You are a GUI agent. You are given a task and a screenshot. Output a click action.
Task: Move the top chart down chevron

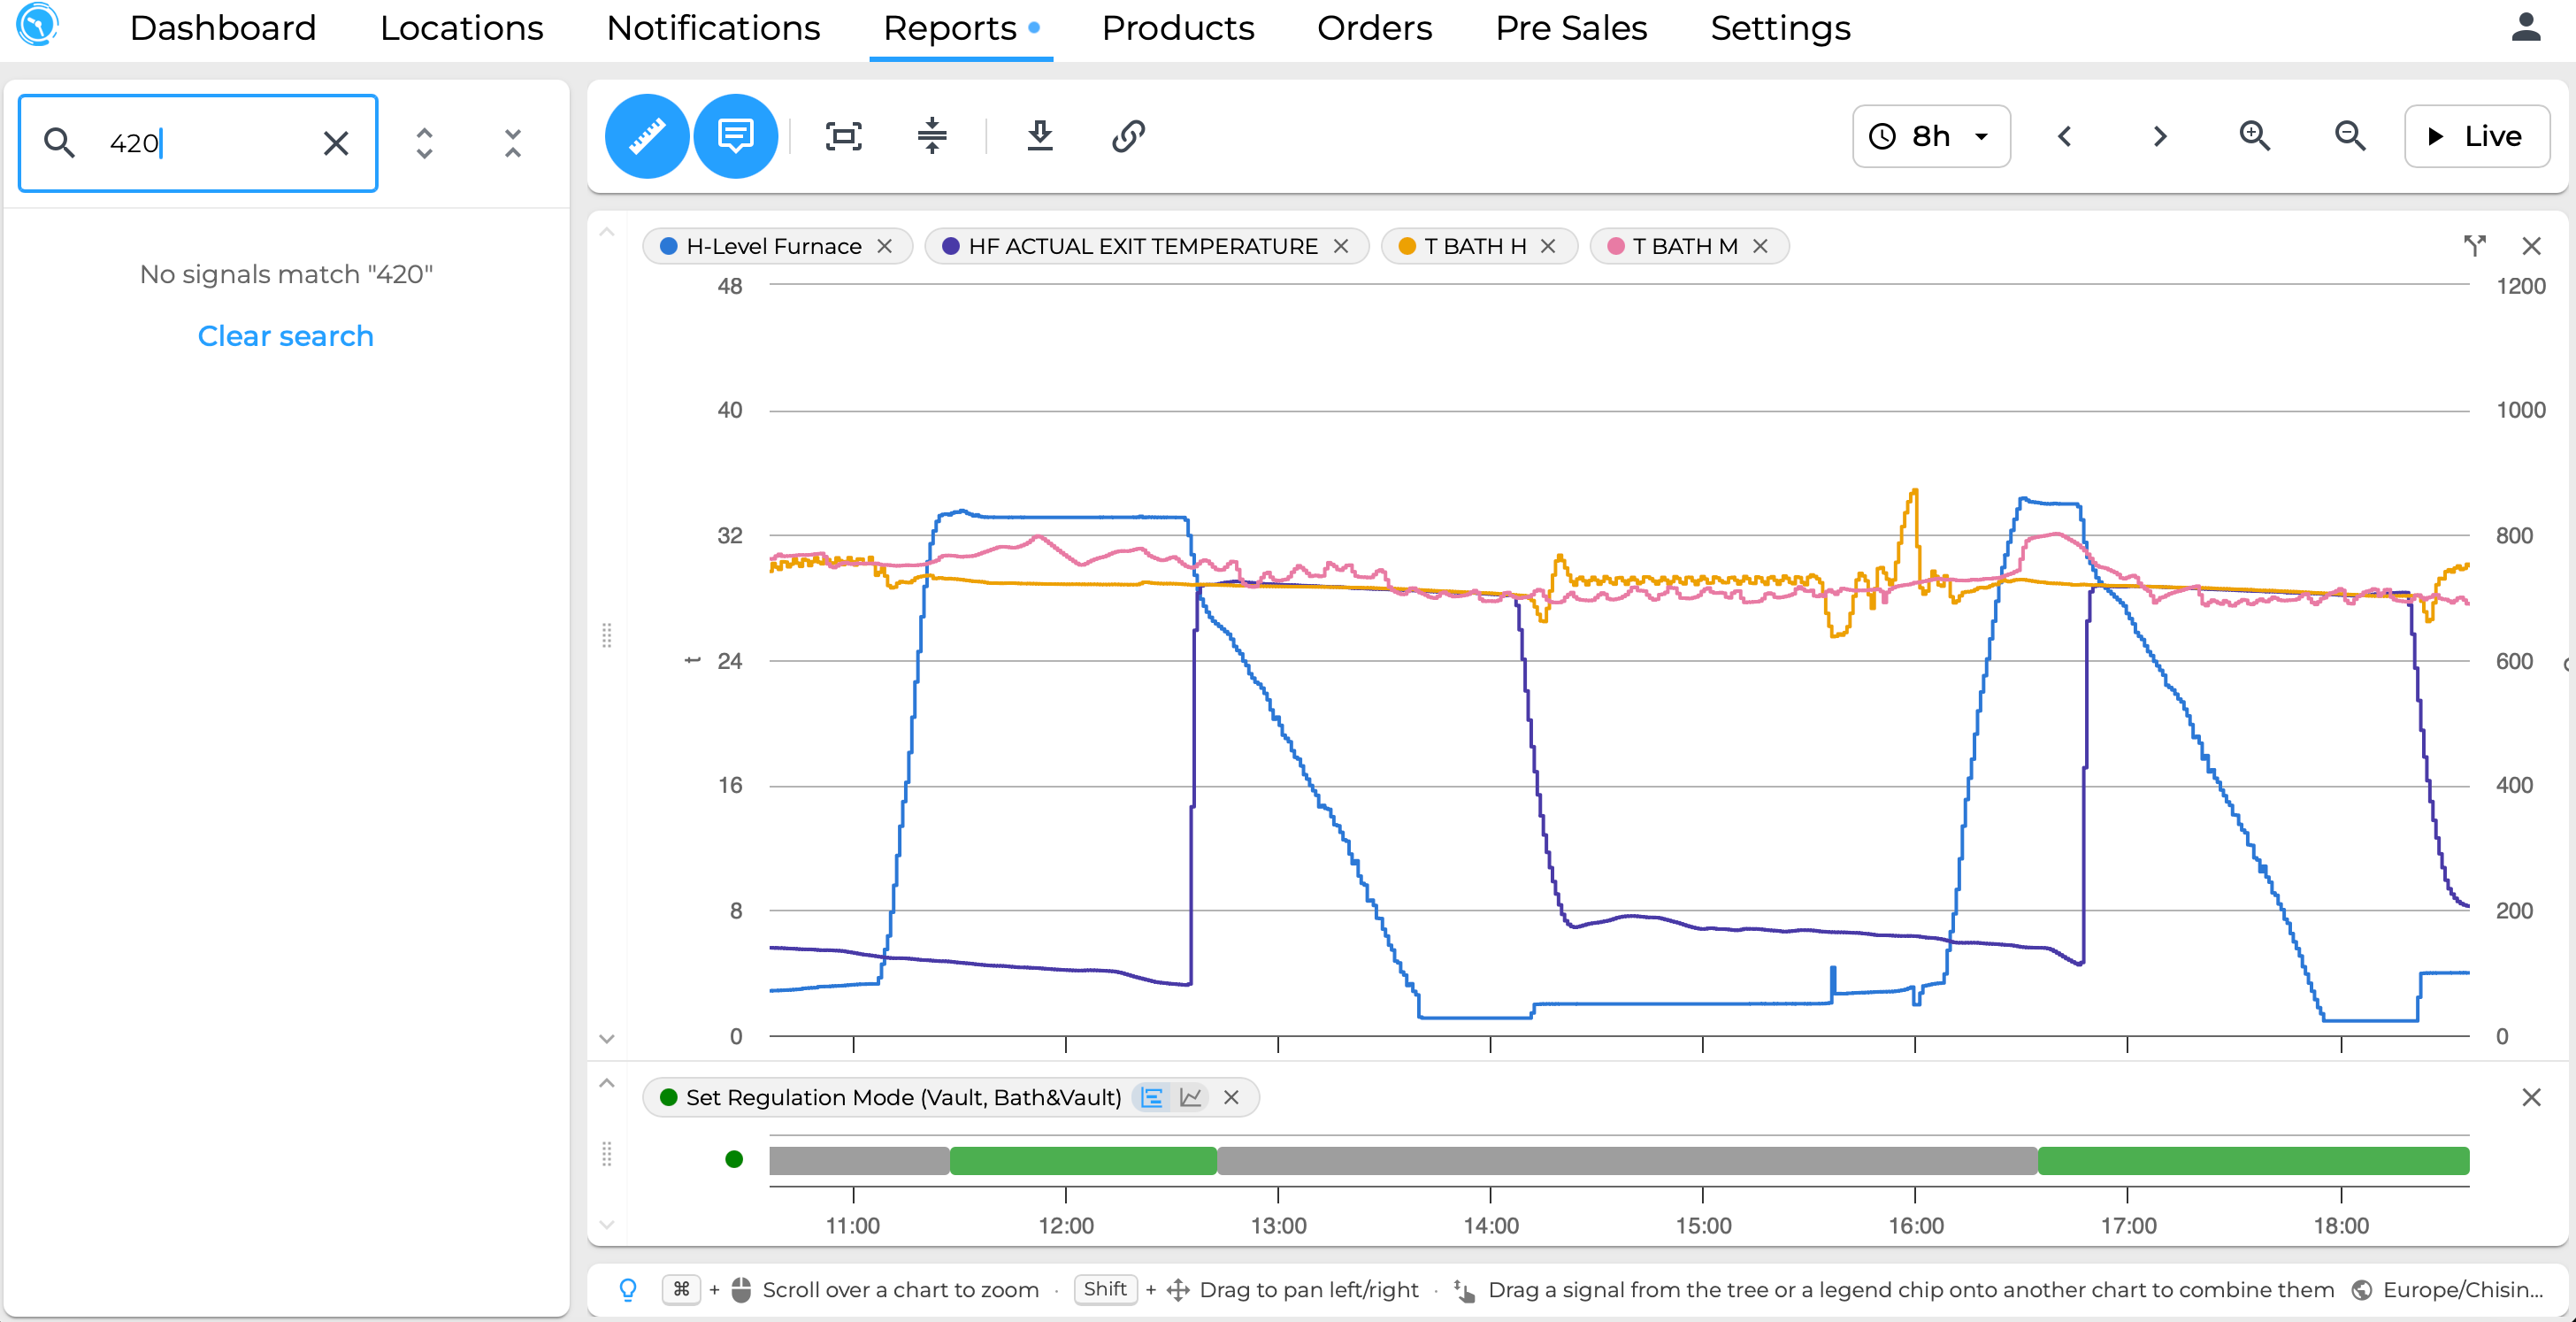click(x=606, y=1039)
